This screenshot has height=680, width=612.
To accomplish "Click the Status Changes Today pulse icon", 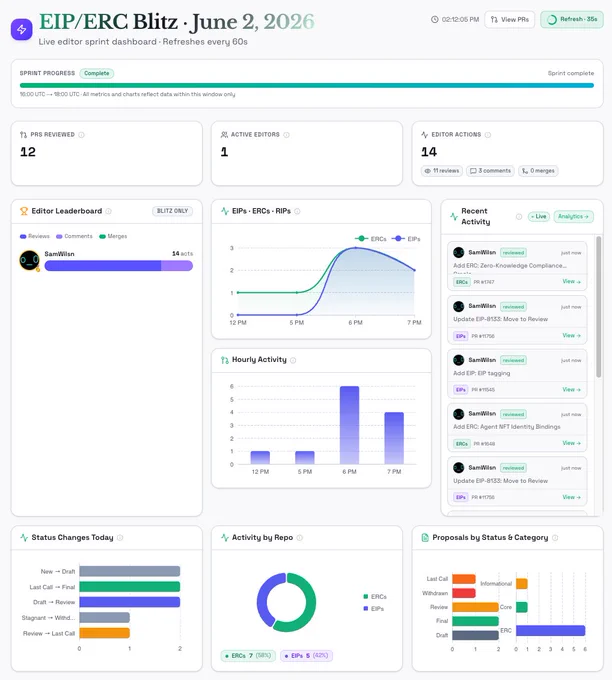I will pyautogui.click(x=24, y=538).
